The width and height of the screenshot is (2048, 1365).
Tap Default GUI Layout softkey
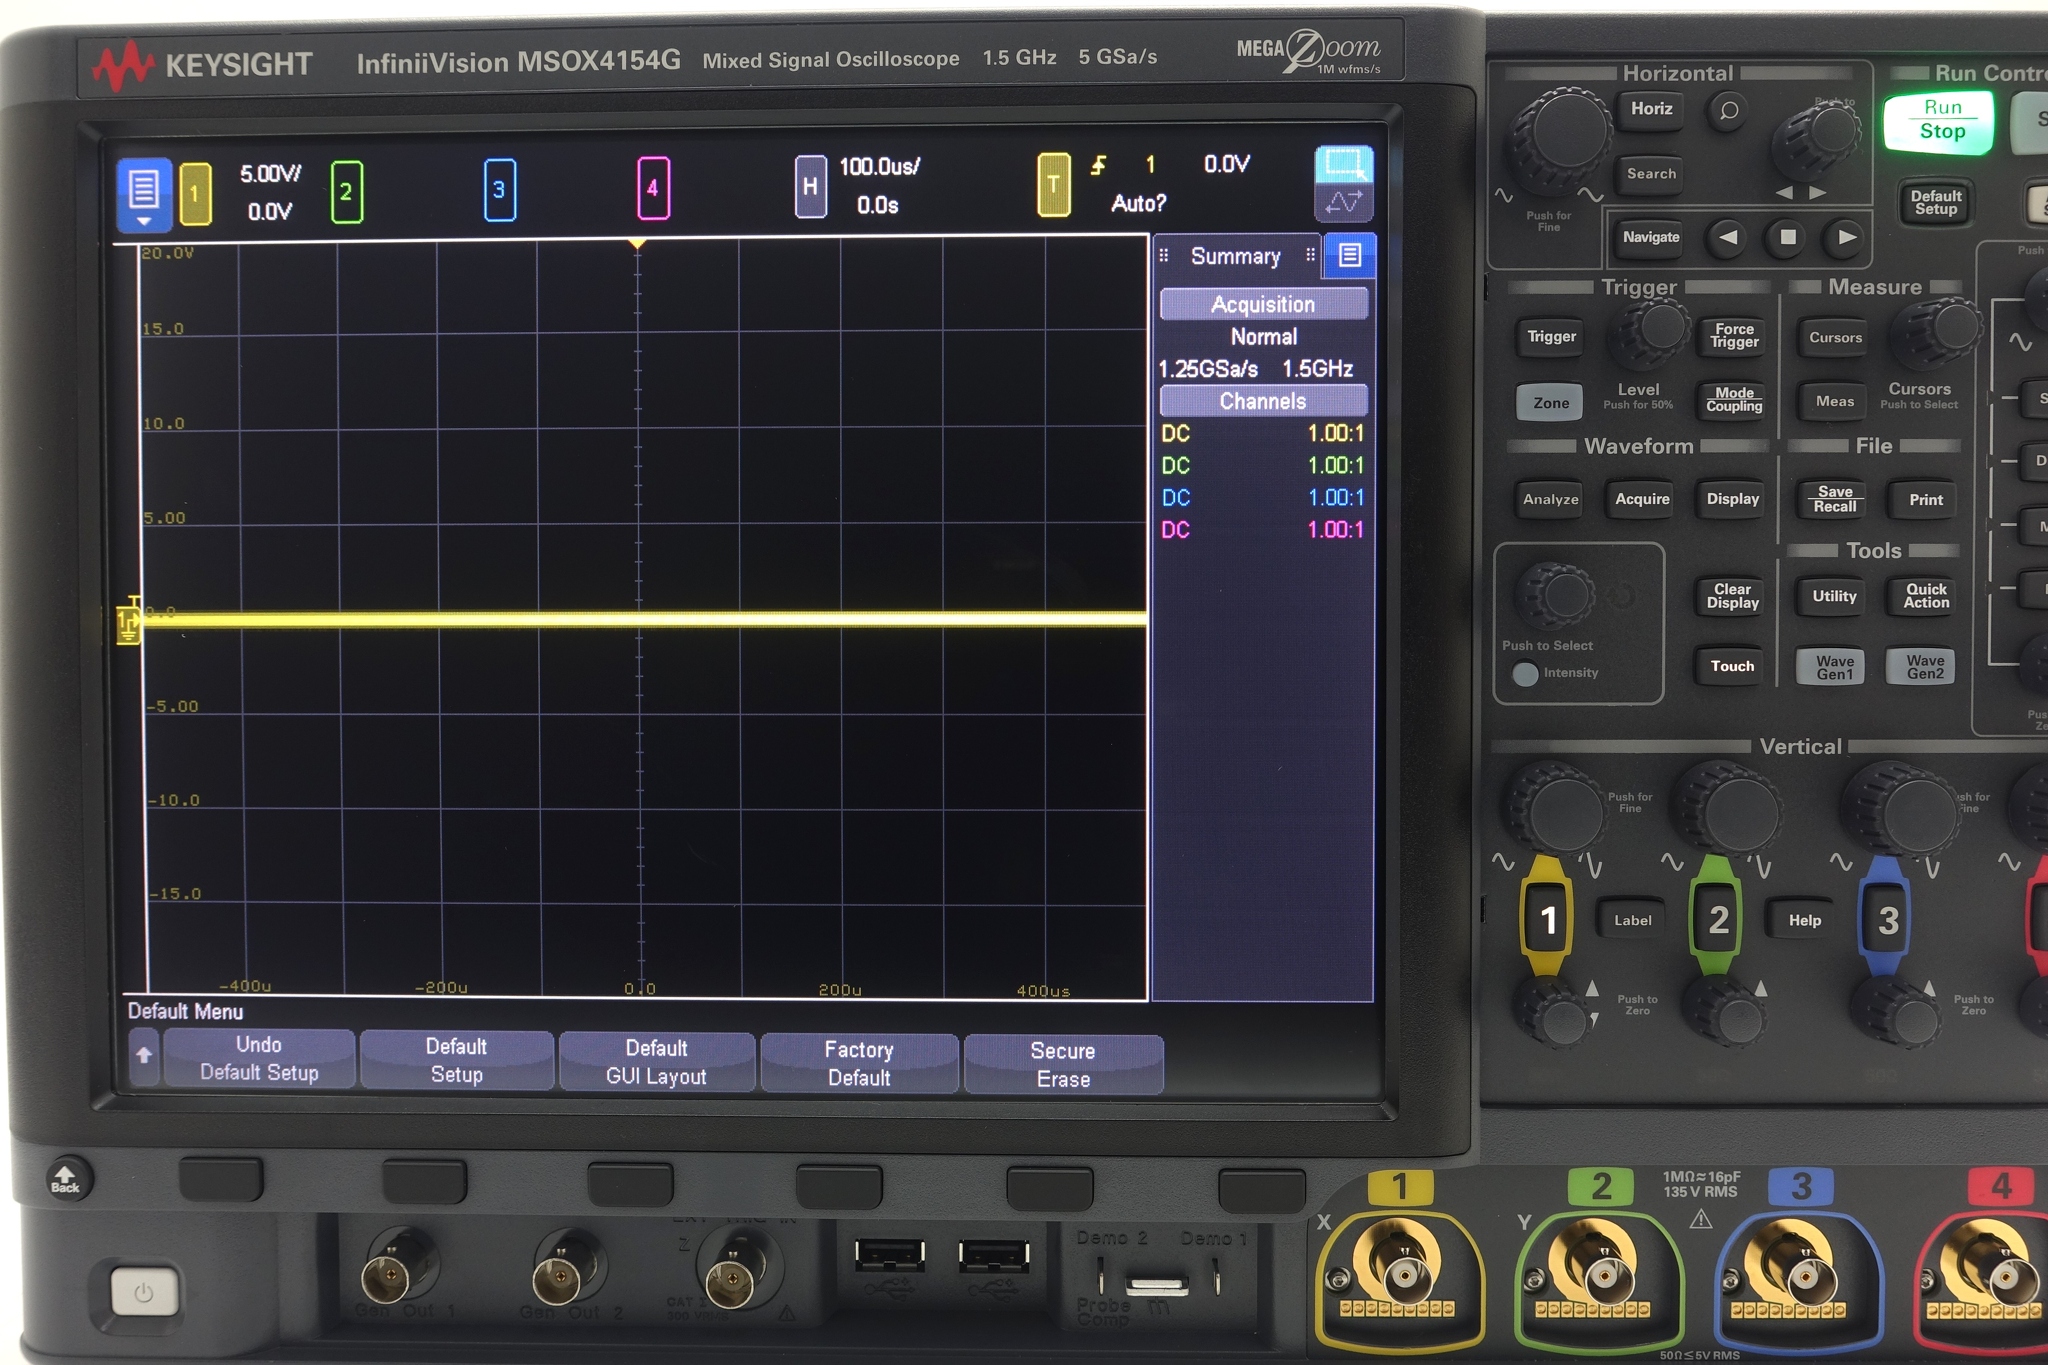[656, 1062]
